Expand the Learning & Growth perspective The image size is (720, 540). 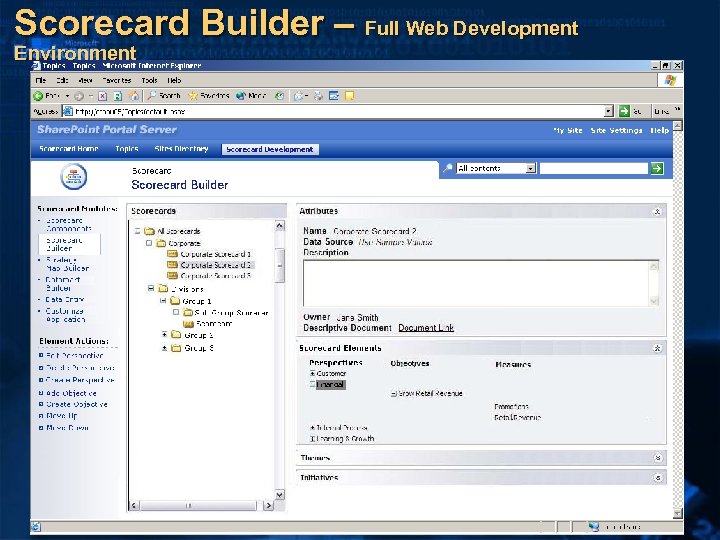(x=312, y=439)
